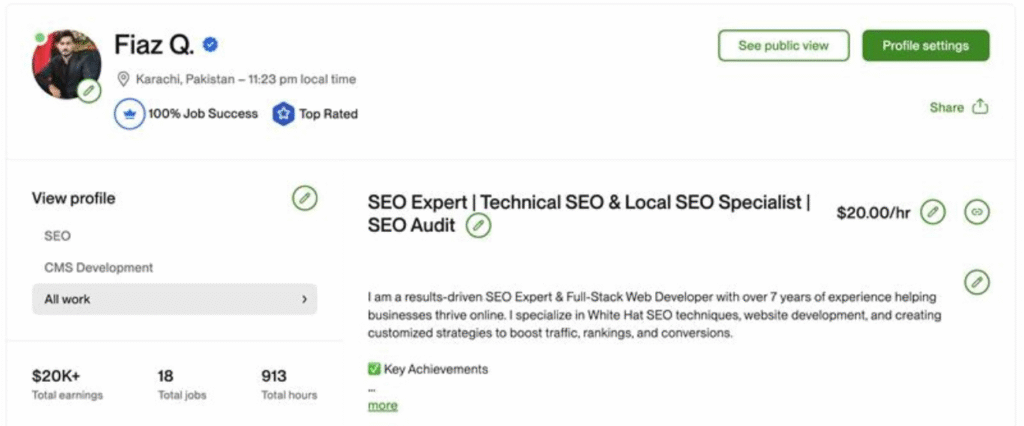Click the edit pencil on profile photo
The width and height of the screenshot is (1024, 426).
[x=89, y=91]
